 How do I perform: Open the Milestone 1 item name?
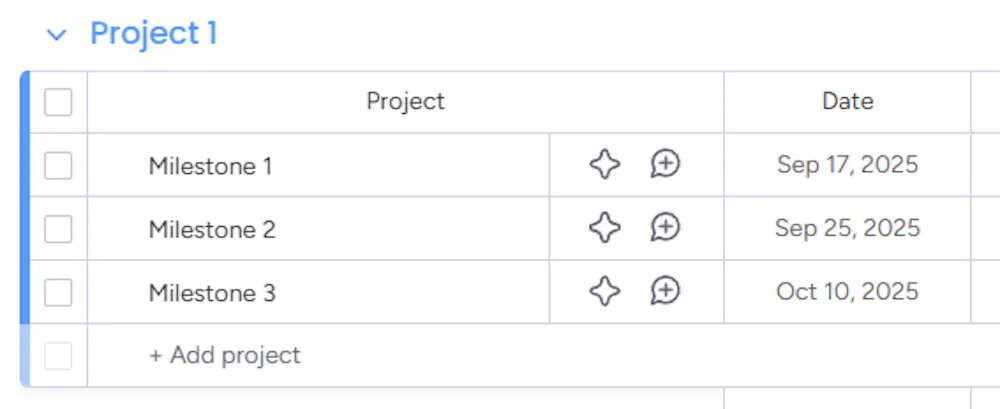[210, 166]
